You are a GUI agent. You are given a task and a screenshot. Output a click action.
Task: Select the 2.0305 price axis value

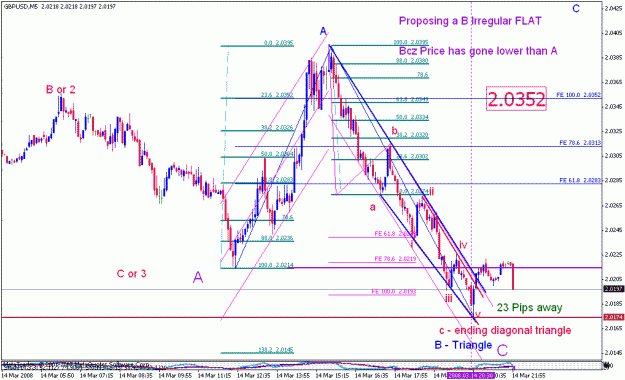[x=613, y=156]
